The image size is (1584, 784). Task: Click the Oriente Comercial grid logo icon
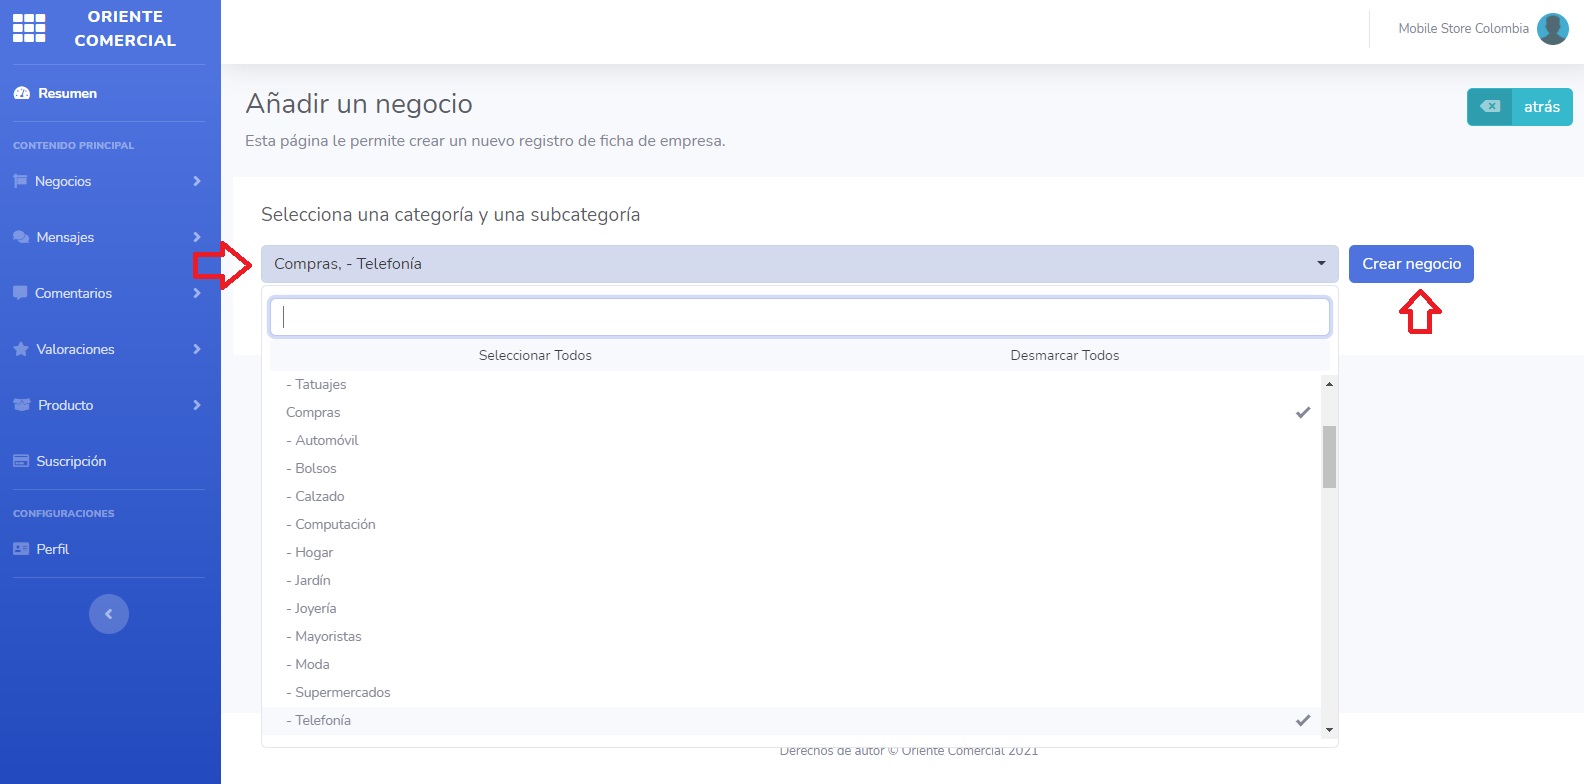29,28
